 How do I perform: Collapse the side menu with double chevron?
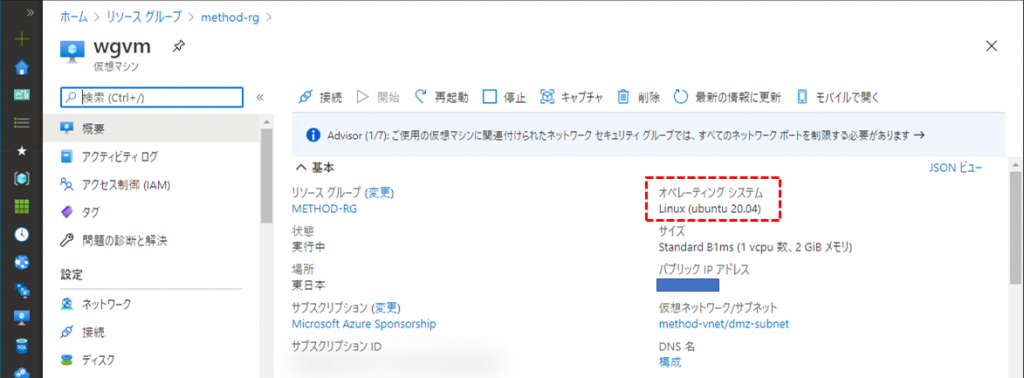point(259,97)
